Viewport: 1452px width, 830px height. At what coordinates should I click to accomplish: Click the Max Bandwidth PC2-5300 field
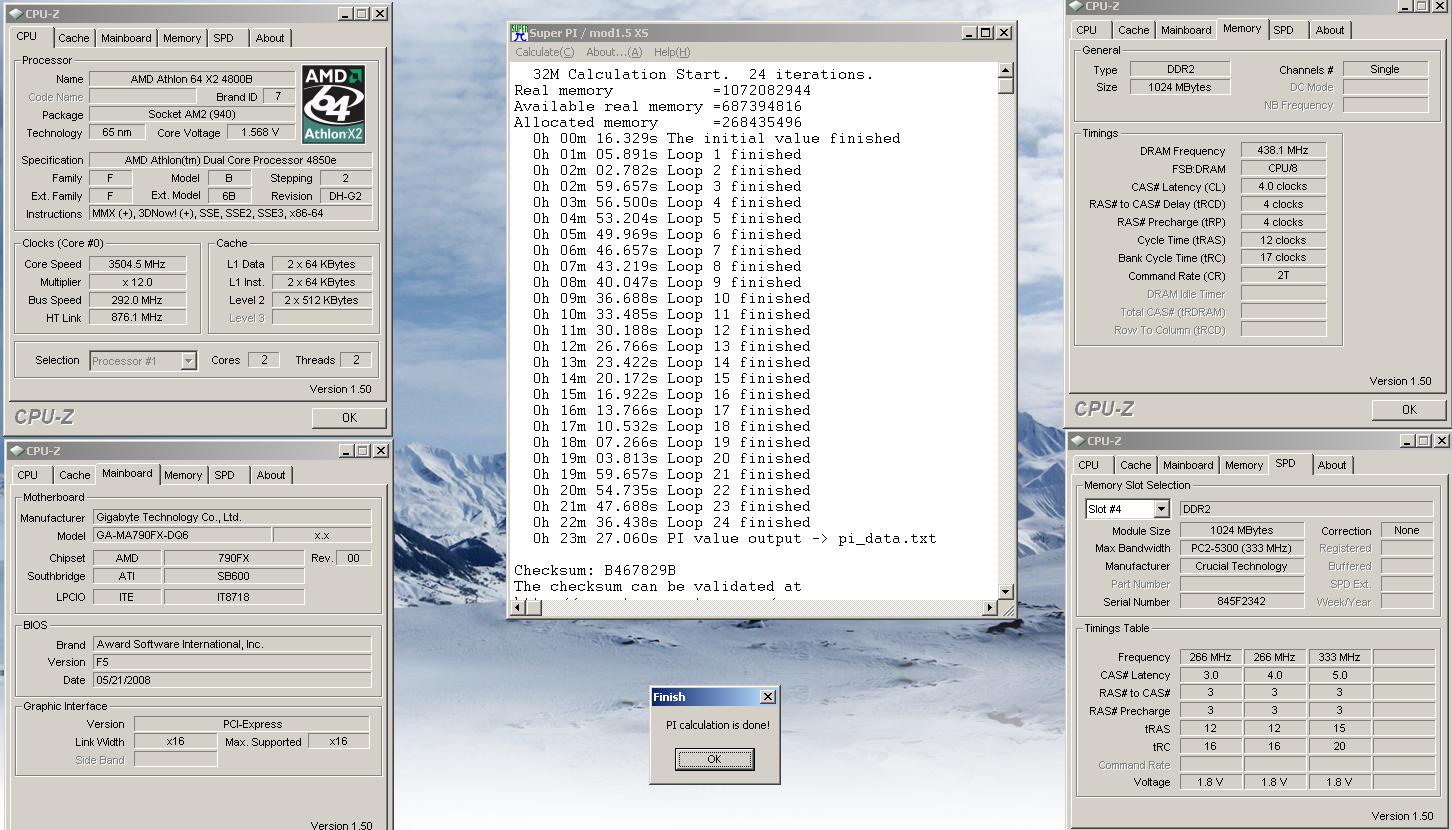[x=1242, y=548]
